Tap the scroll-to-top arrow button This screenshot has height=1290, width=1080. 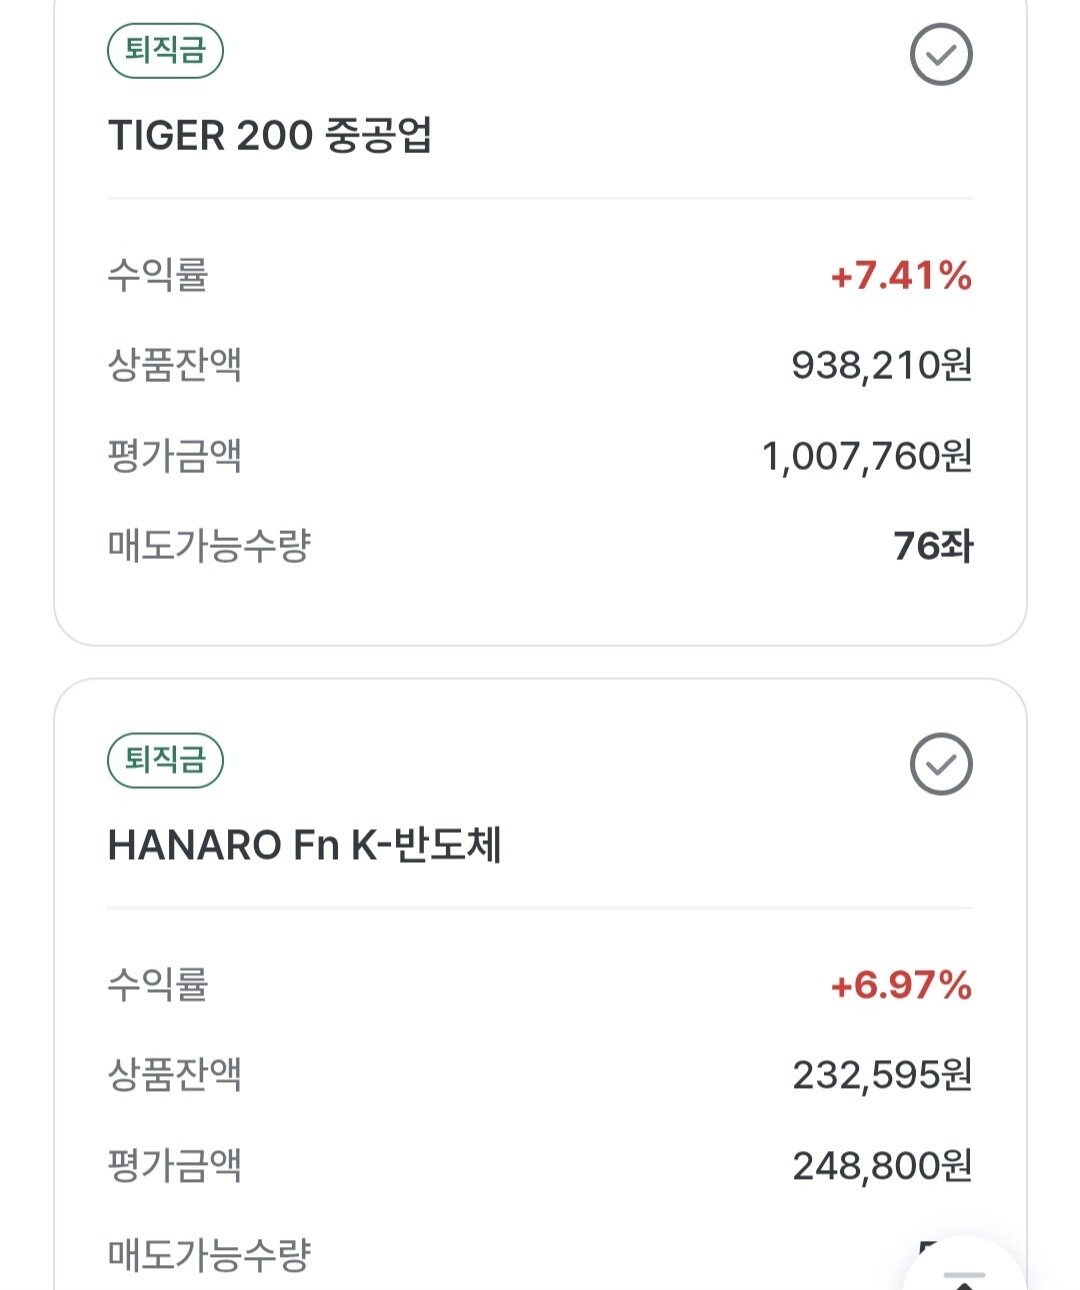pos(964,1266)
